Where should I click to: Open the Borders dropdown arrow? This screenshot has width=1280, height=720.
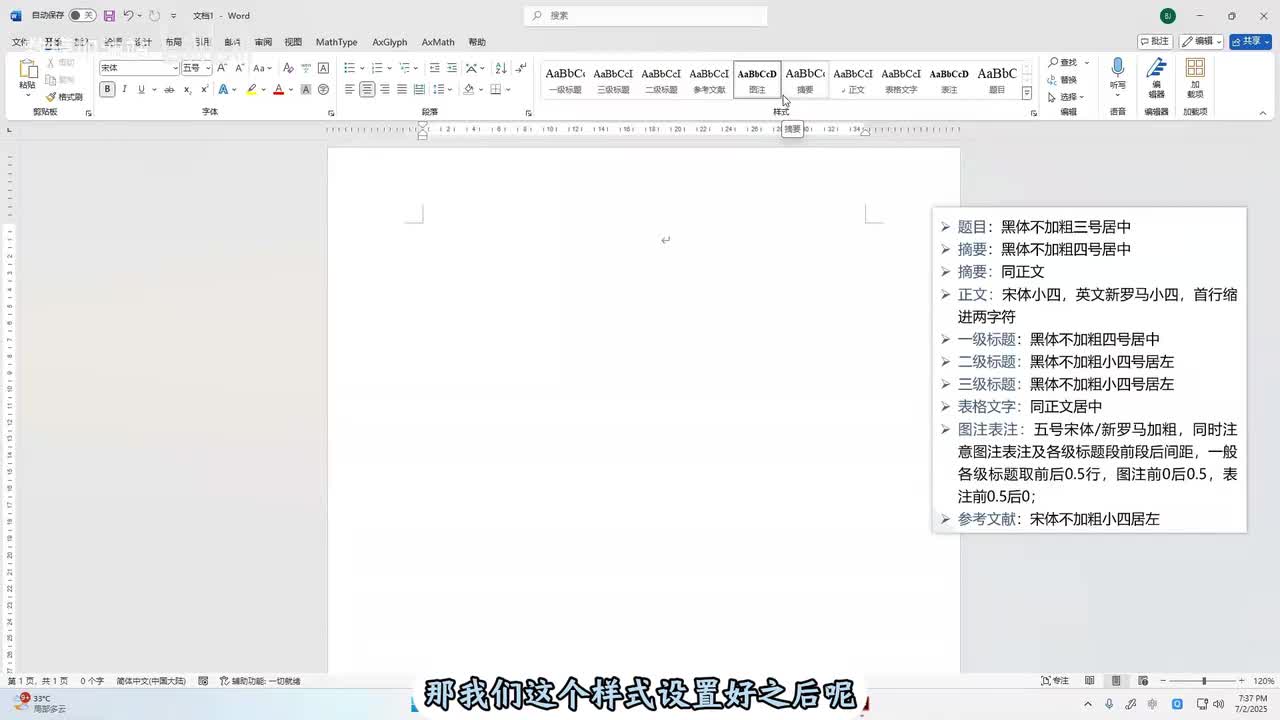click(x=508, y=89)
